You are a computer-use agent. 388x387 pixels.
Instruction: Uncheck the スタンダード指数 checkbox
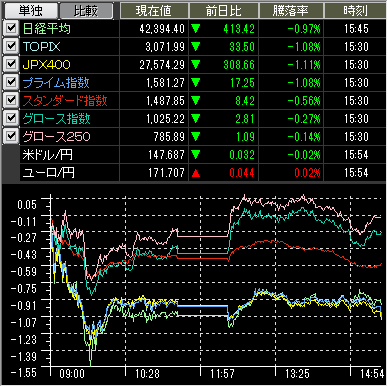[11, 100]
